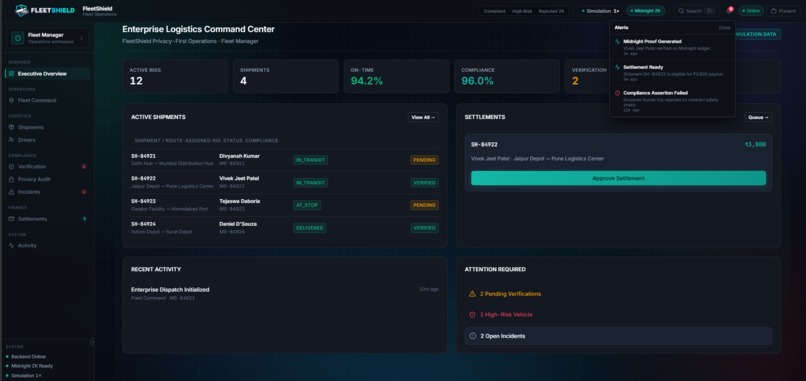Image resolution: width=806 pixels, height=381 pixels.
Task: Collapse the sidebar using edge handle
Action: tap(93, 342)
